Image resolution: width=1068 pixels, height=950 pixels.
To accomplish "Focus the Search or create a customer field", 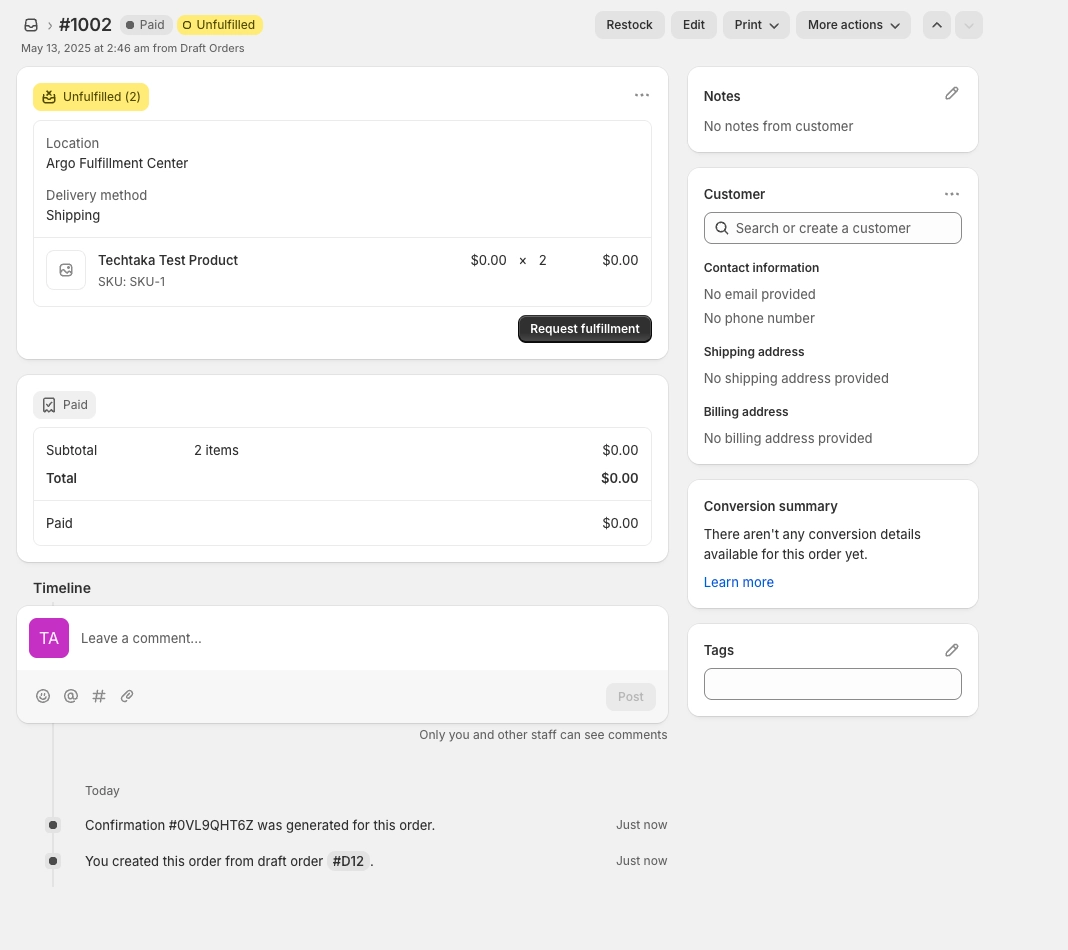I will [832, 228].
